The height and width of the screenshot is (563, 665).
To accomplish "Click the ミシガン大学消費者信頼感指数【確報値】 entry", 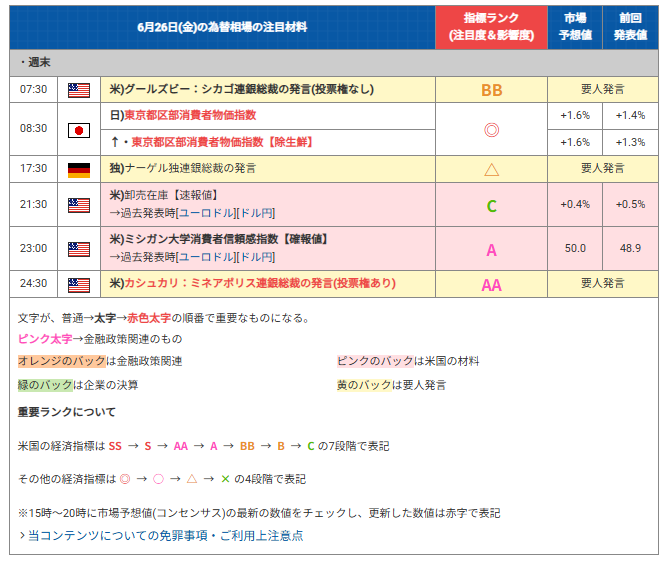I will click(x=220, y=239).
